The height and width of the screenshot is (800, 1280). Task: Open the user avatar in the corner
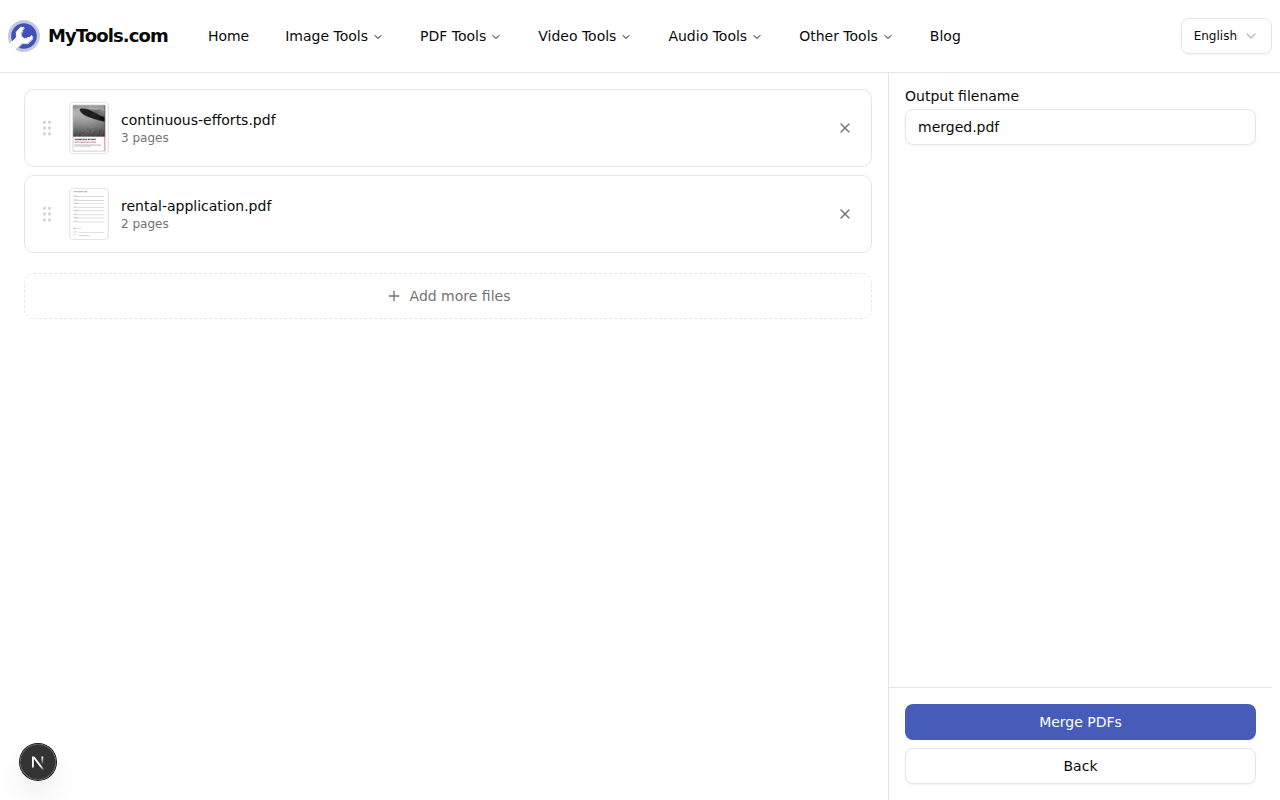(38, 762)
